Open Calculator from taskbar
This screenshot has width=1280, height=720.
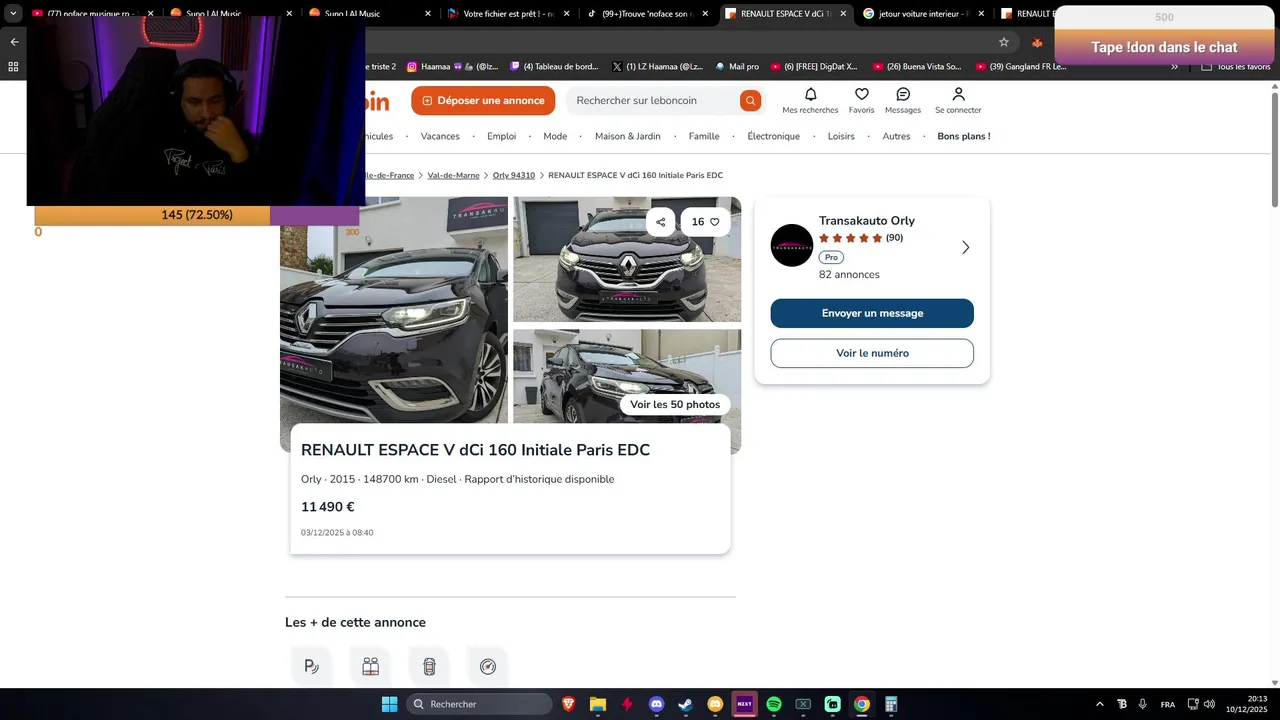point(891,704)
